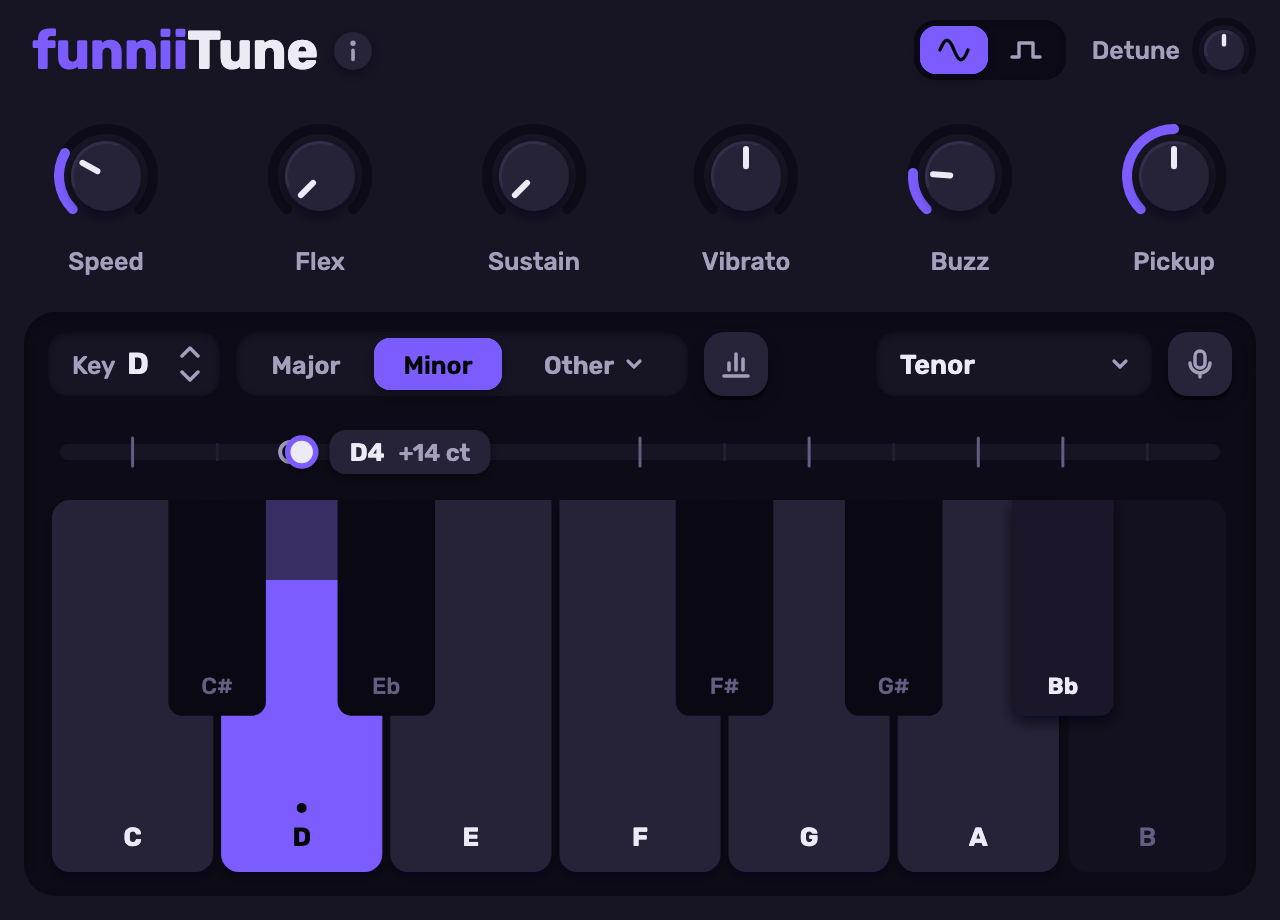Screen dimensions: 1280x920
Task: Click the bar chart scale icon button
Action: [x=736, y=364]
